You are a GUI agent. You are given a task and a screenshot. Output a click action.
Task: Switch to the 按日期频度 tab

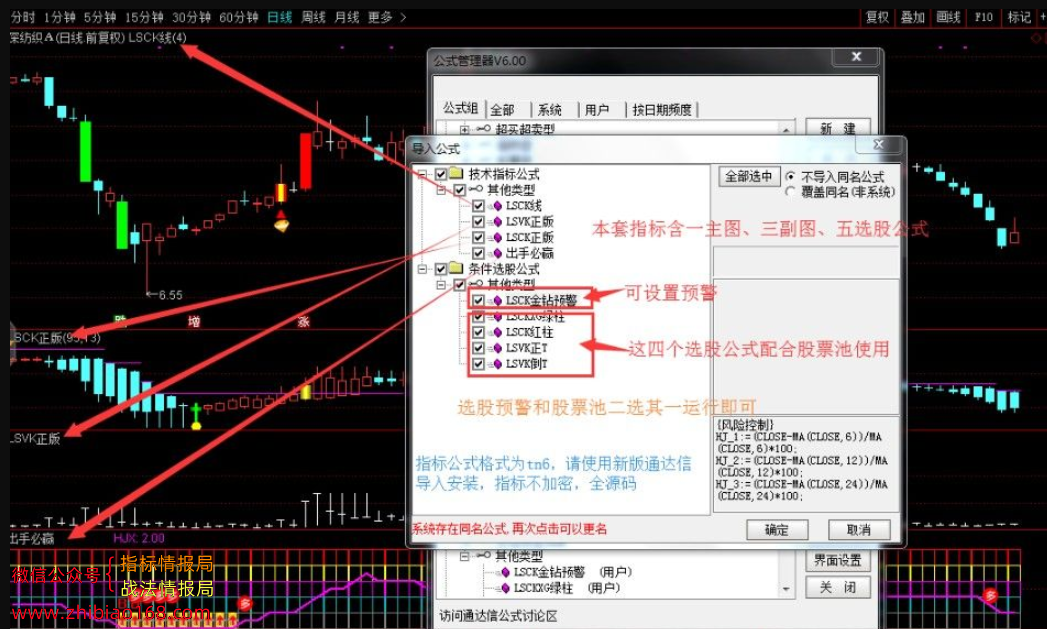tap(662, 110)
